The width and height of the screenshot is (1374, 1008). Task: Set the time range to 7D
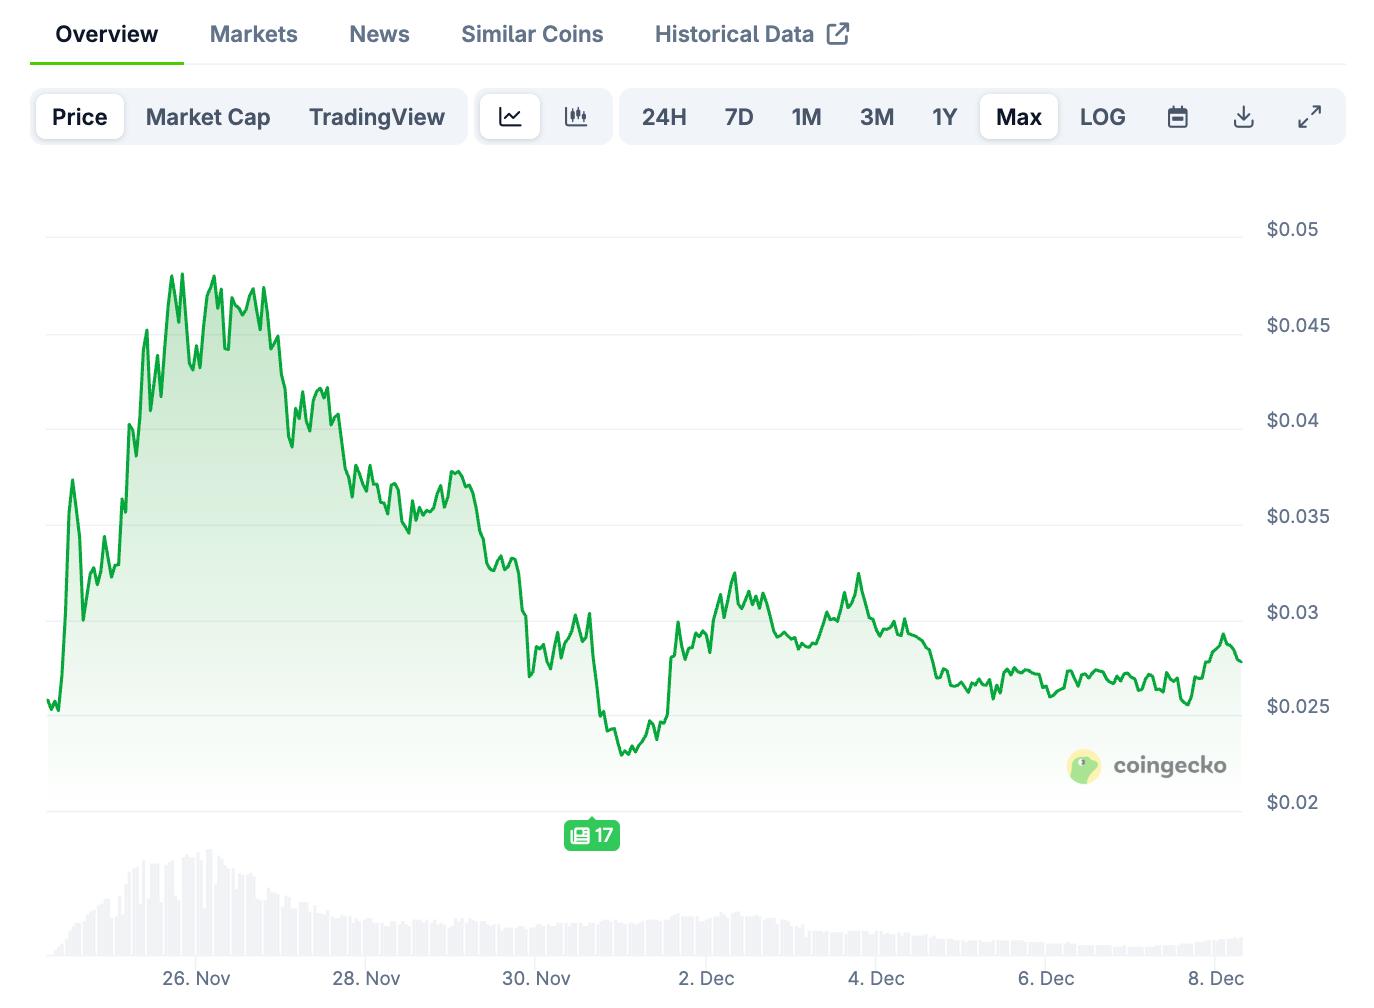[x=739, y=117]
